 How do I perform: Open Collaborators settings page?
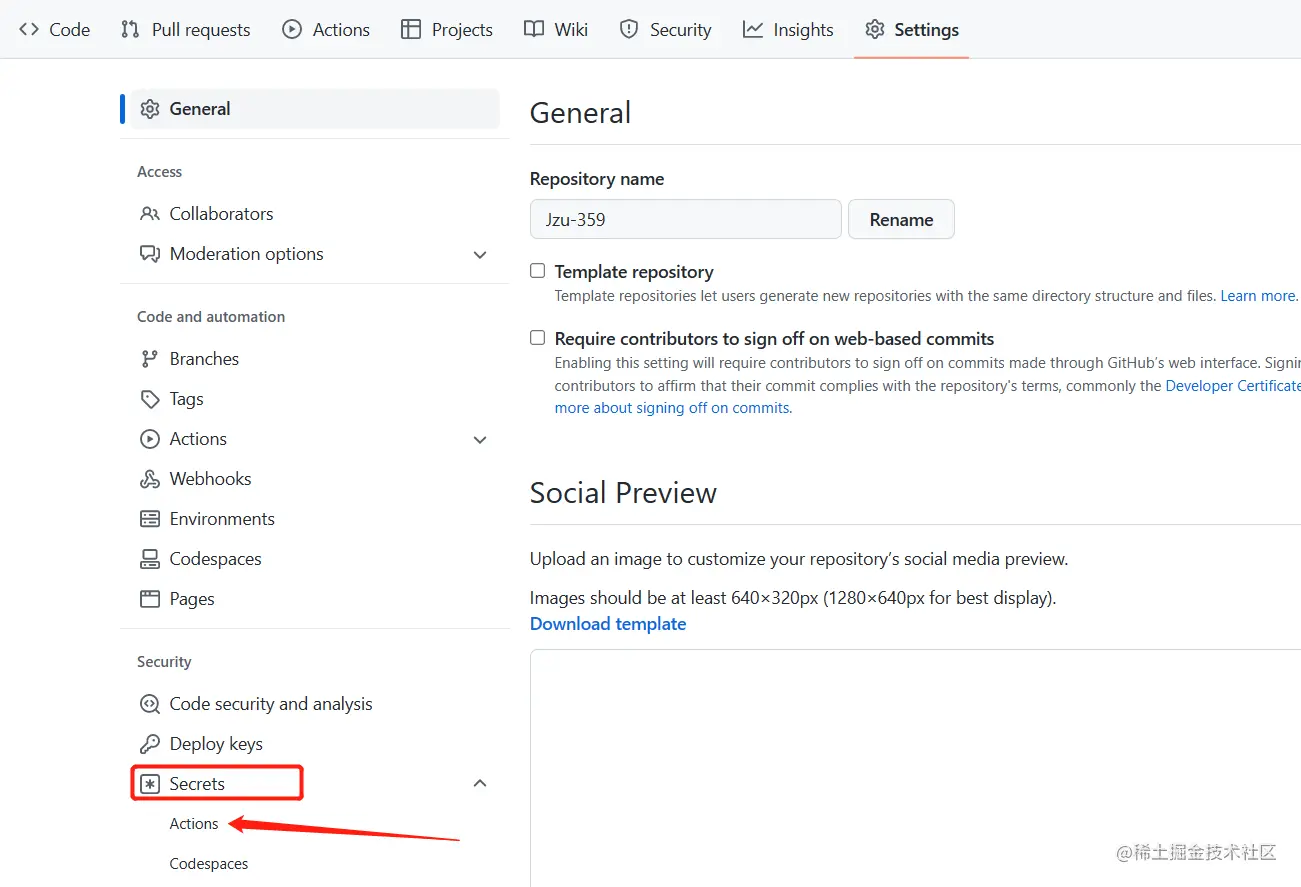click(x=221, y=214)
